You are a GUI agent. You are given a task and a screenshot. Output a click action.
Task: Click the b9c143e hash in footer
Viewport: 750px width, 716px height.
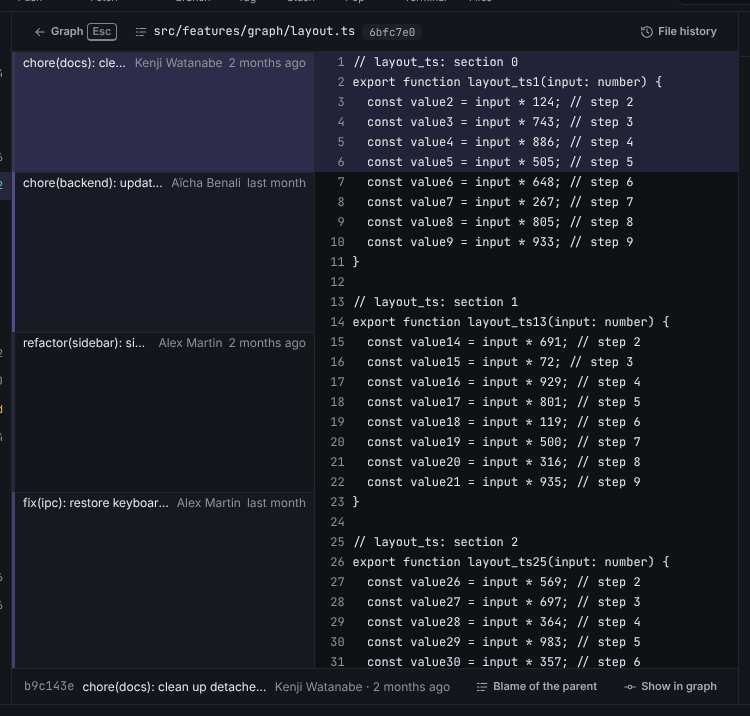pyautogui.click(x=49, y=686)
